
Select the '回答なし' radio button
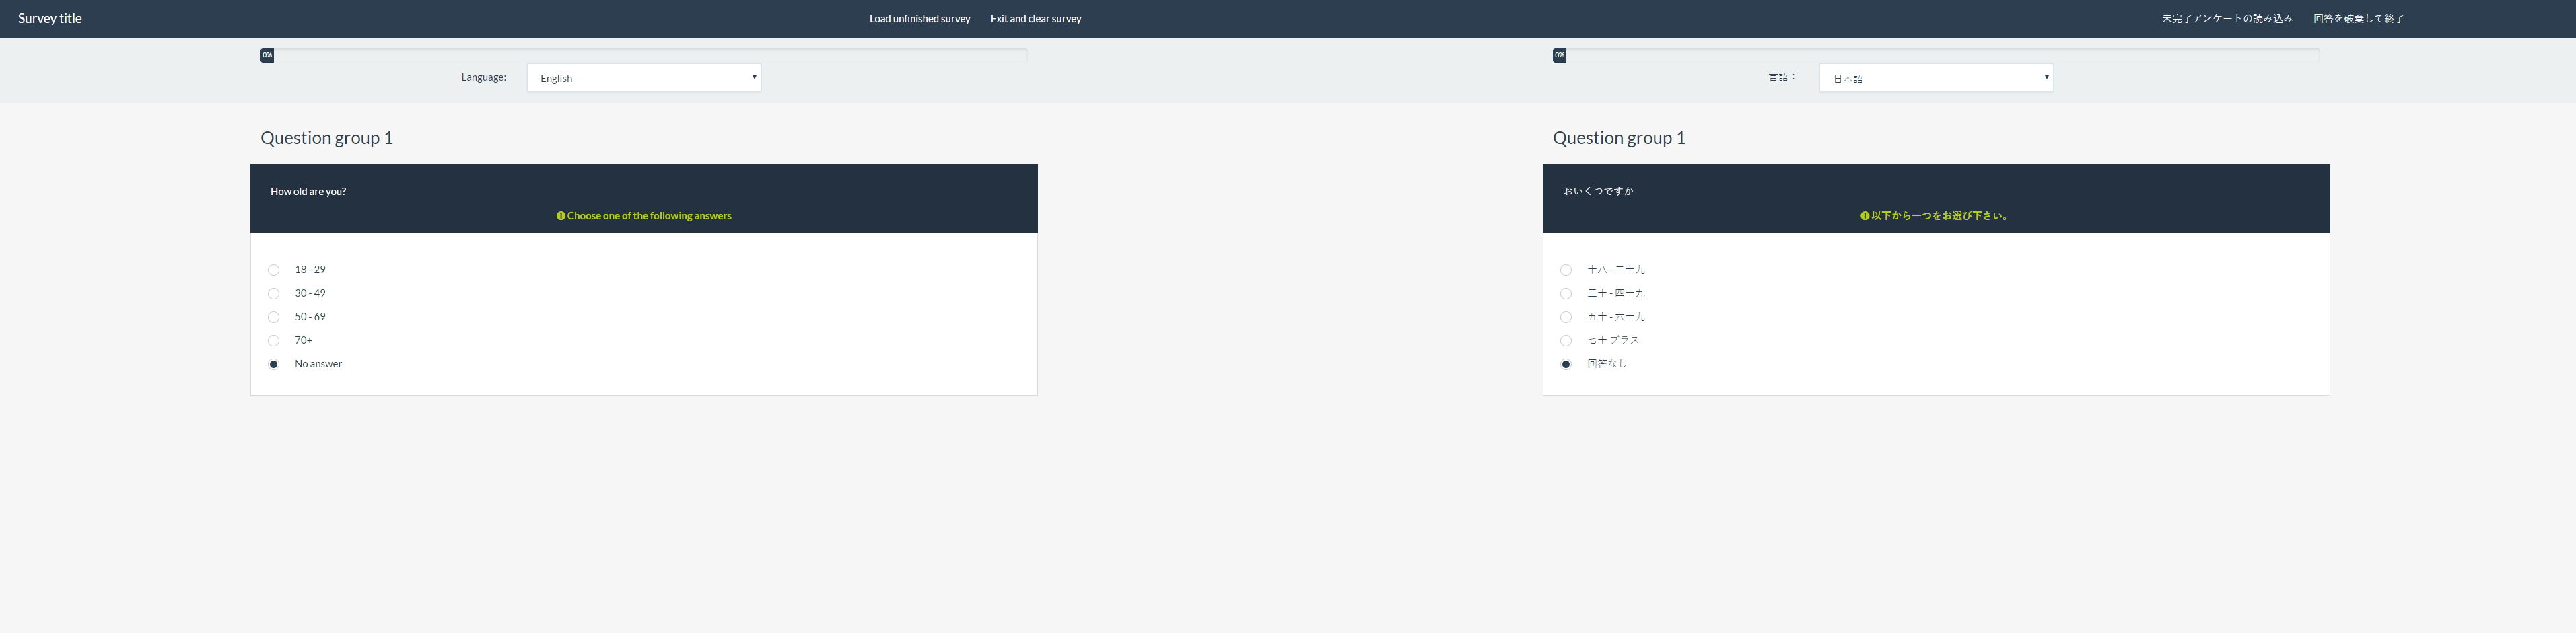tap(1566, 364)
